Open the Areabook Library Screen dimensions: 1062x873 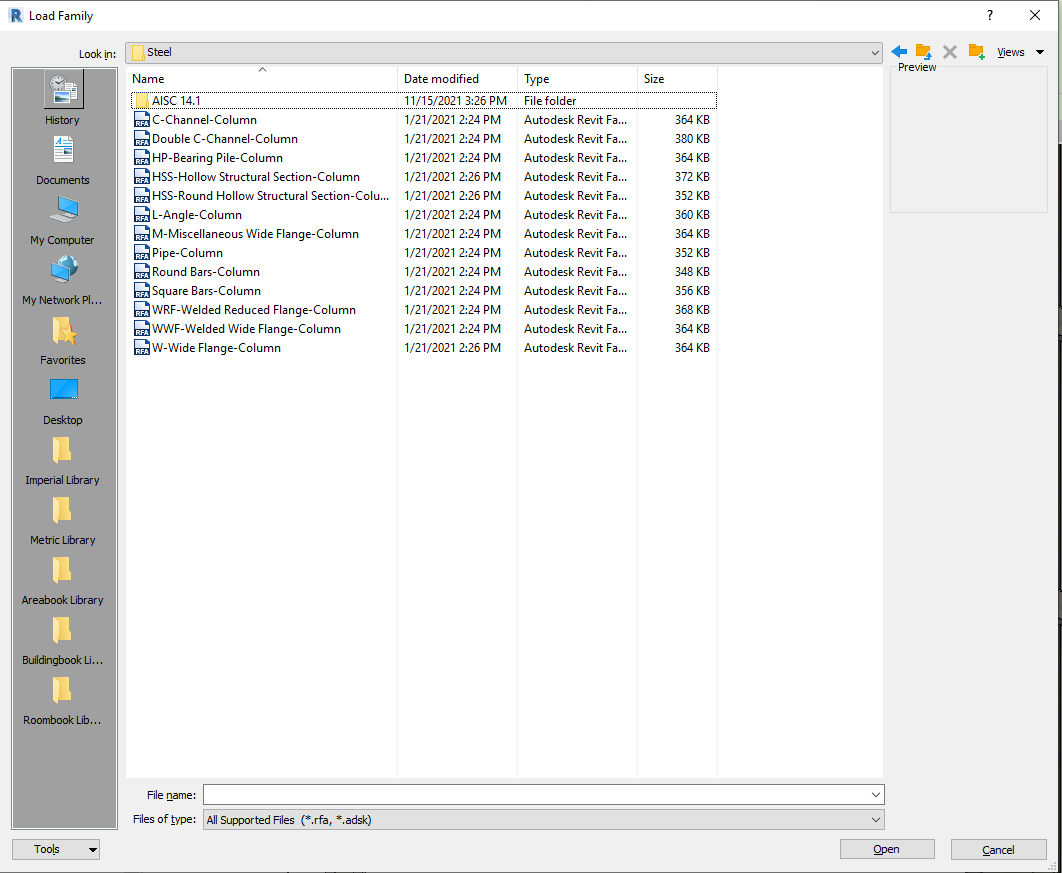tap(62, 577)
